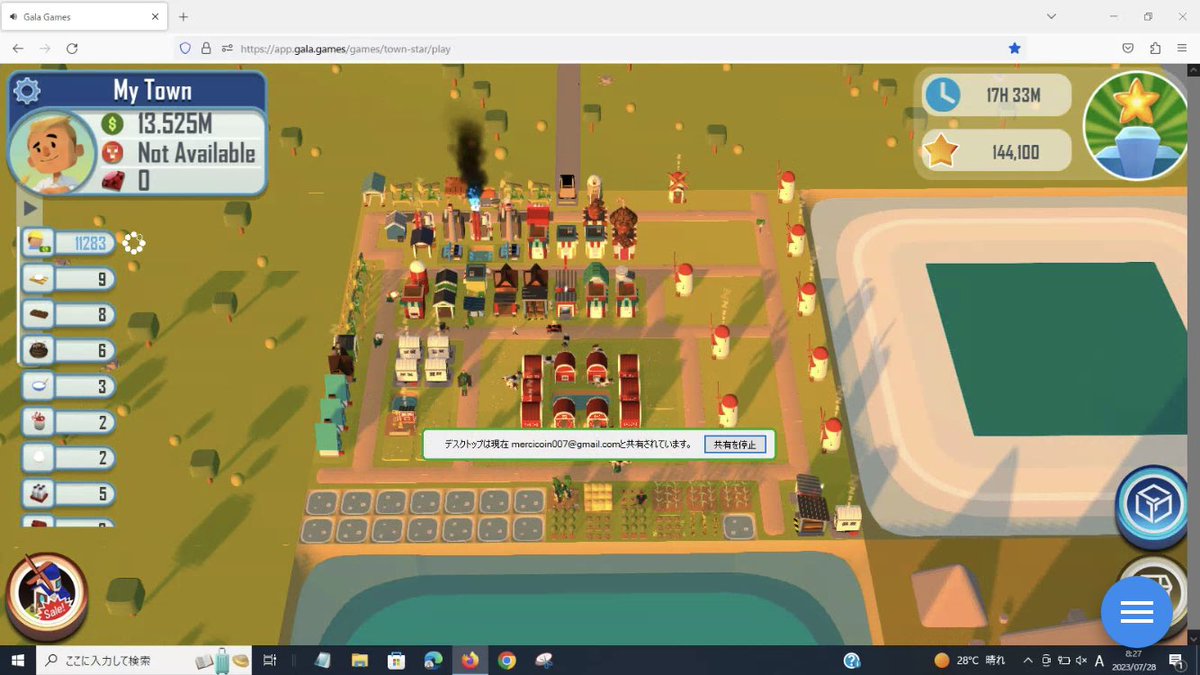Click the red Not Available pollution icon
1200x675 pixels.
[x=113, y=152]
